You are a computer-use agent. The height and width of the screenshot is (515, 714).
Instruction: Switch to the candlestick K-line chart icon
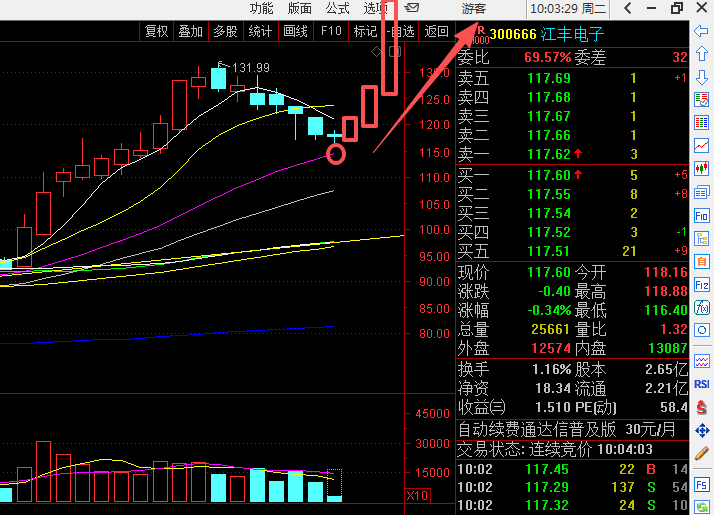point(701,168)
